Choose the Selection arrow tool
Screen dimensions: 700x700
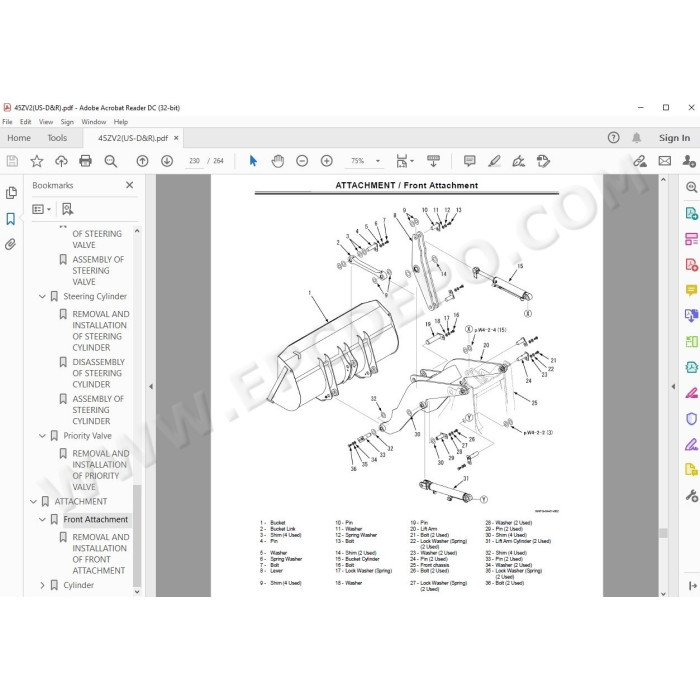(x=253, y=161)
